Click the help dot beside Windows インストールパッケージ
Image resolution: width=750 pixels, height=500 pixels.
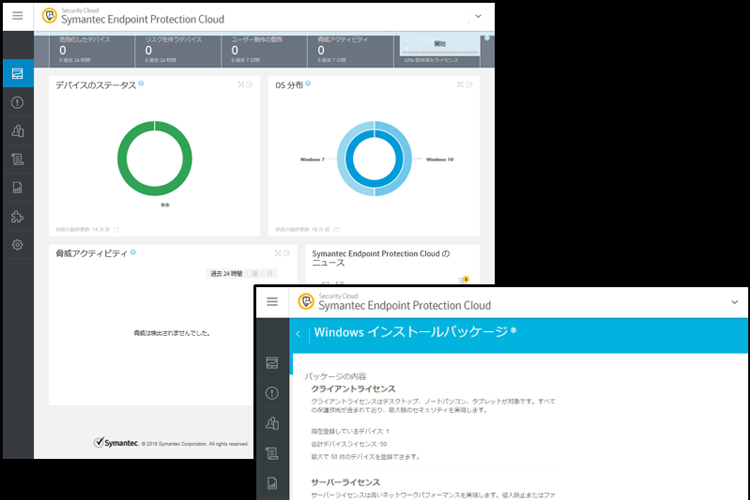(513, 330)
